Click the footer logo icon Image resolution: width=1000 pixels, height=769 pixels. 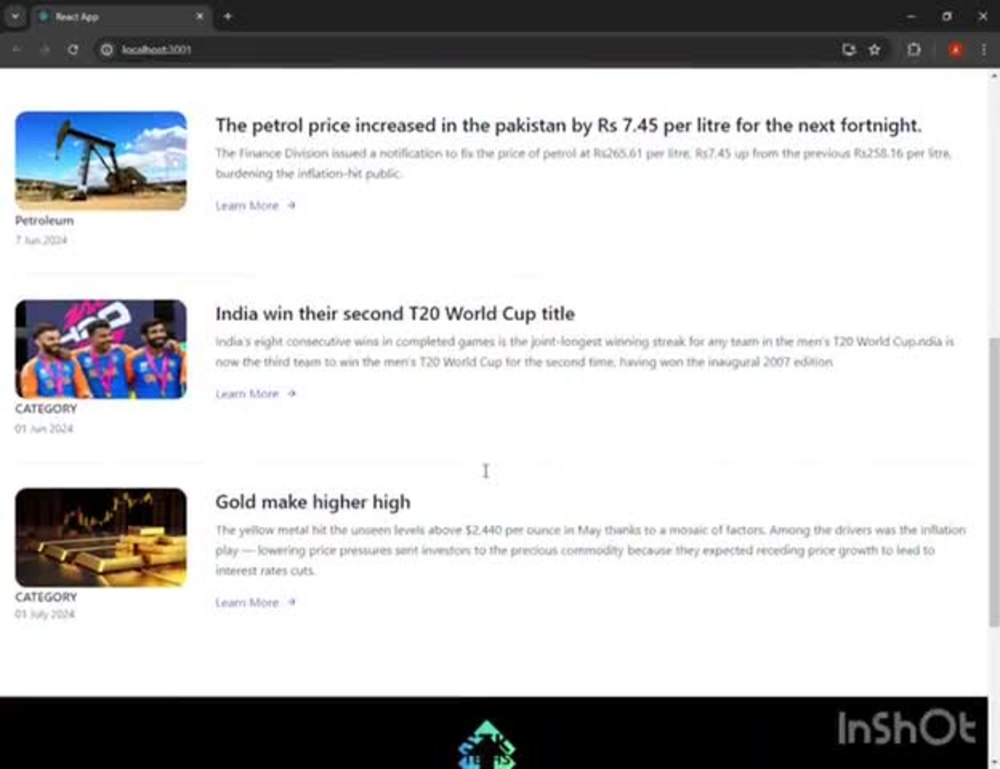point(487,745)
